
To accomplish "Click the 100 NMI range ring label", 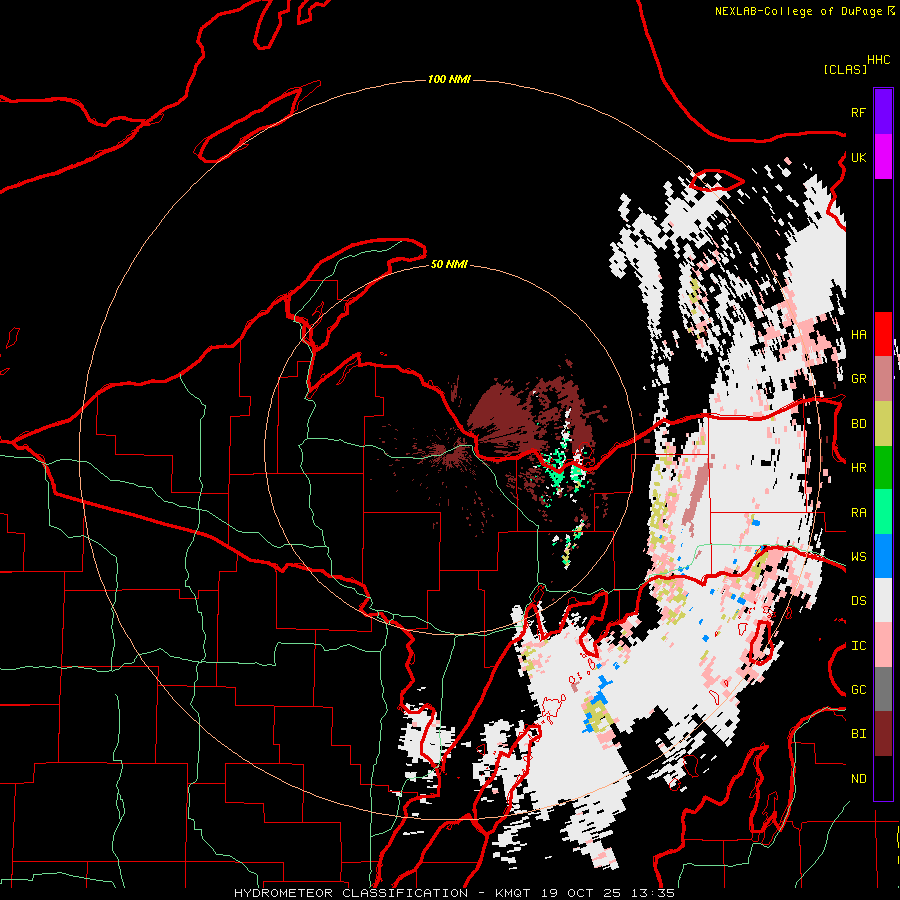I will [449, 79].
